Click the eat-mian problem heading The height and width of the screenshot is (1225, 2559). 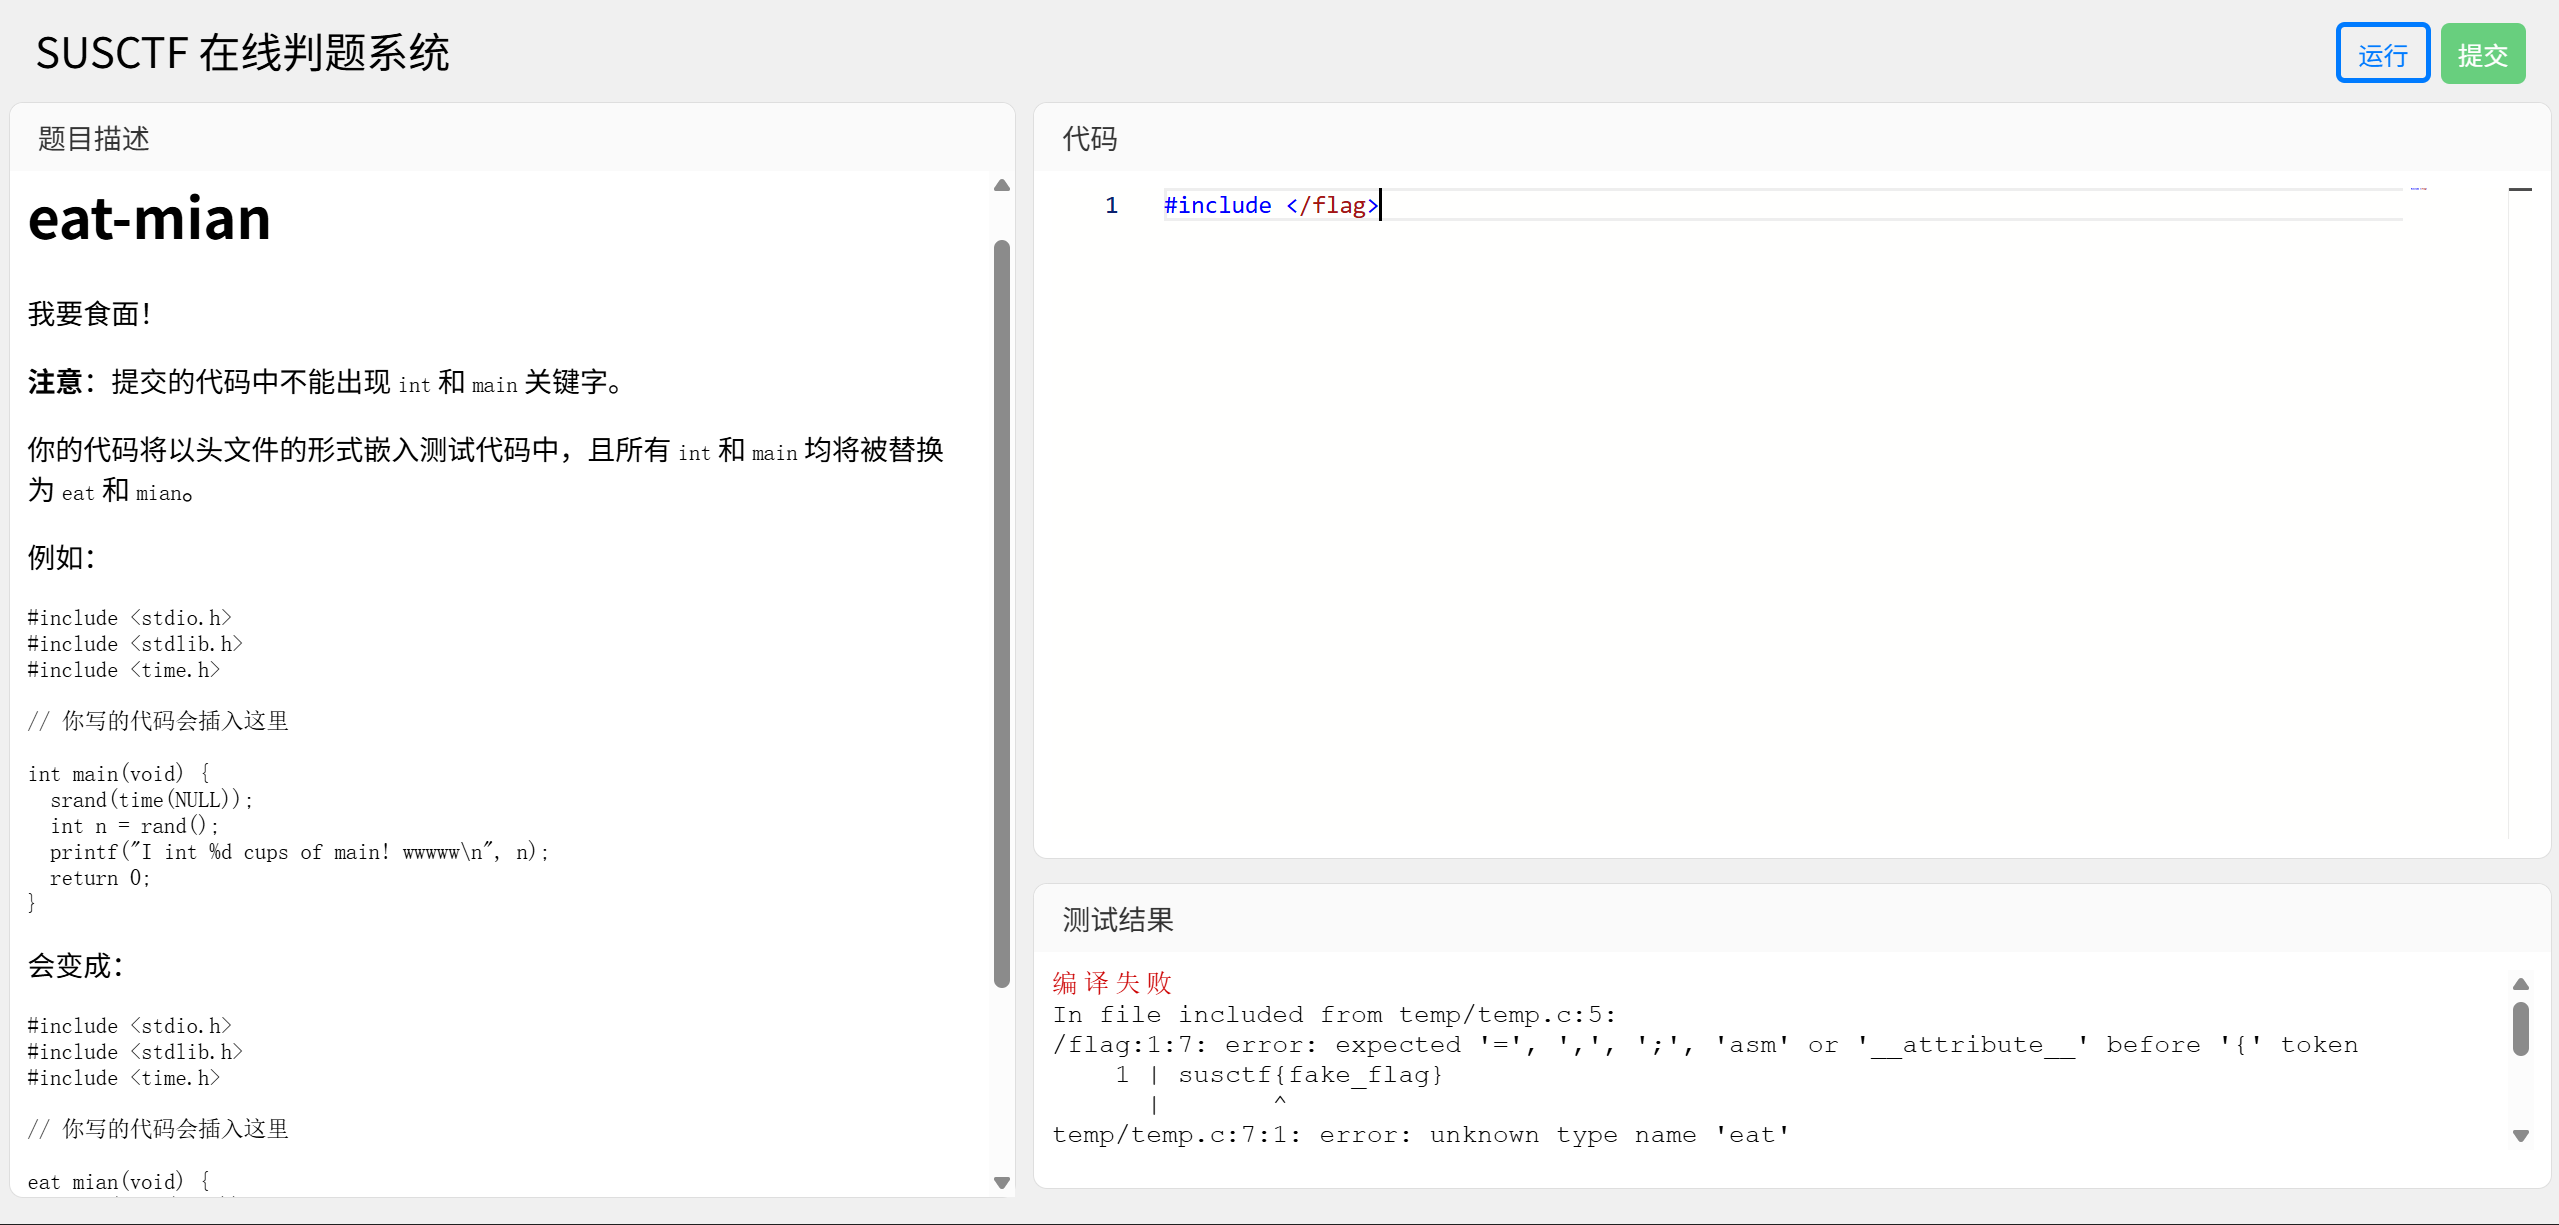150,219
